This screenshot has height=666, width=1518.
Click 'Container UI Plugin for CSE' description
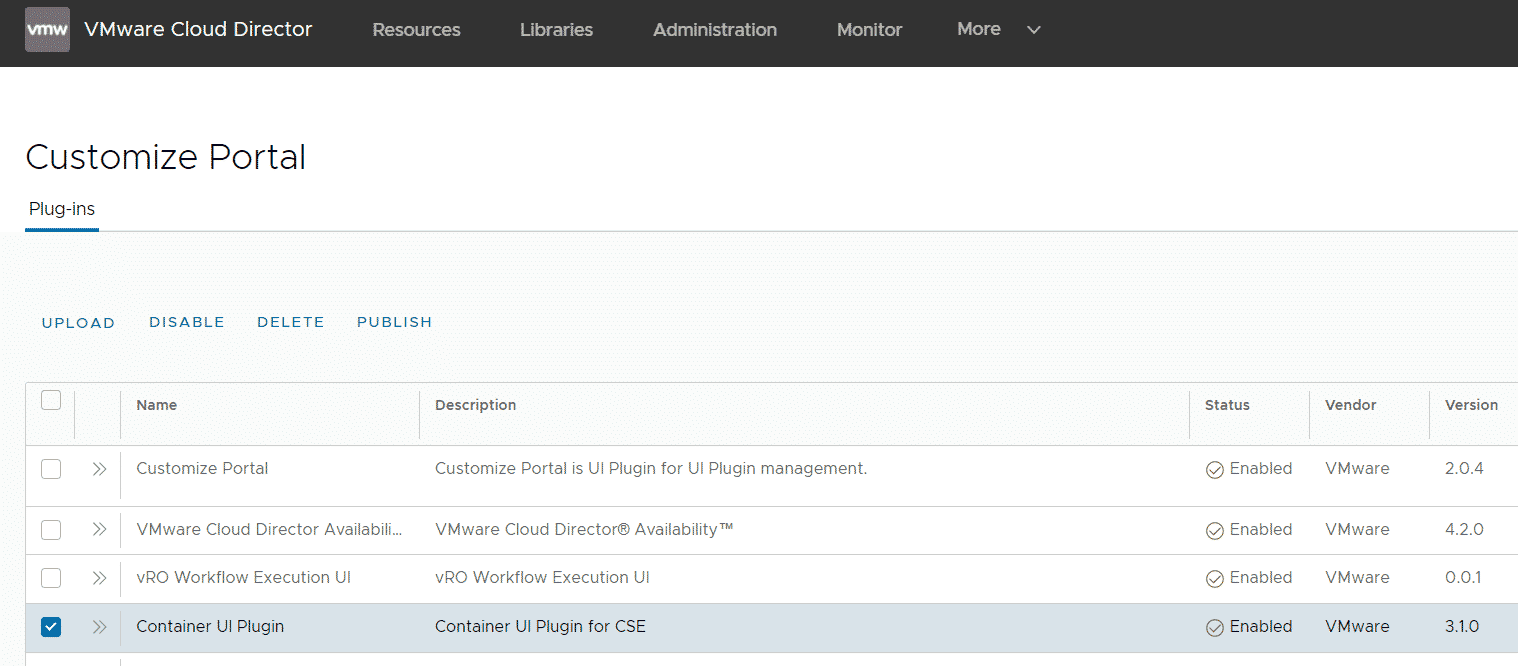(x=540, y=626)
